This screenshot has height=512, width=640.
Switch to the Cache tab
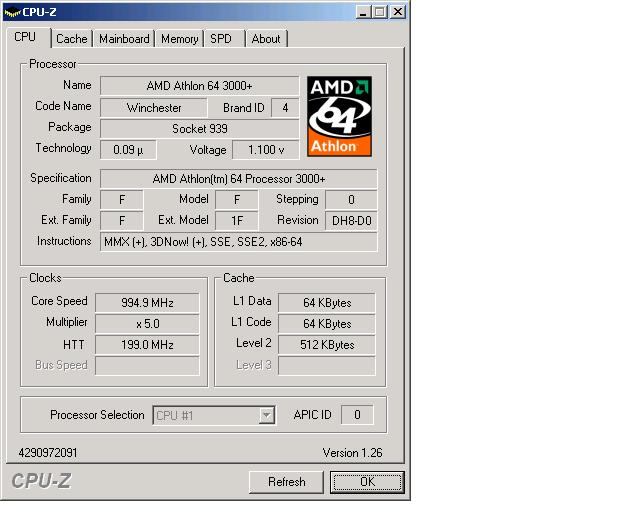coord(72,39)
